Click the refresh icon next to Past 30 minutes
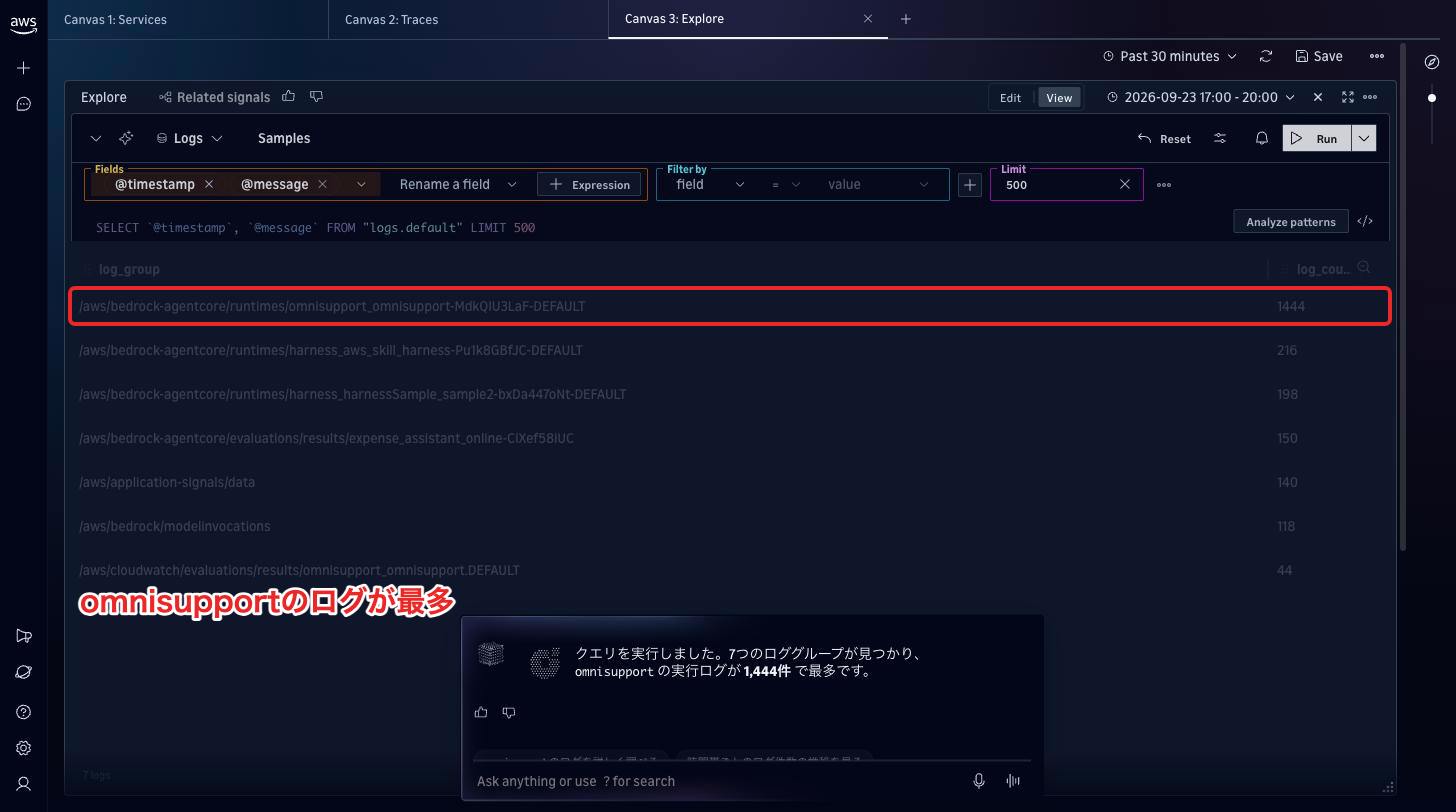Image resolution: width=1456 pixels, height=812 pixels. point(1266,56)
